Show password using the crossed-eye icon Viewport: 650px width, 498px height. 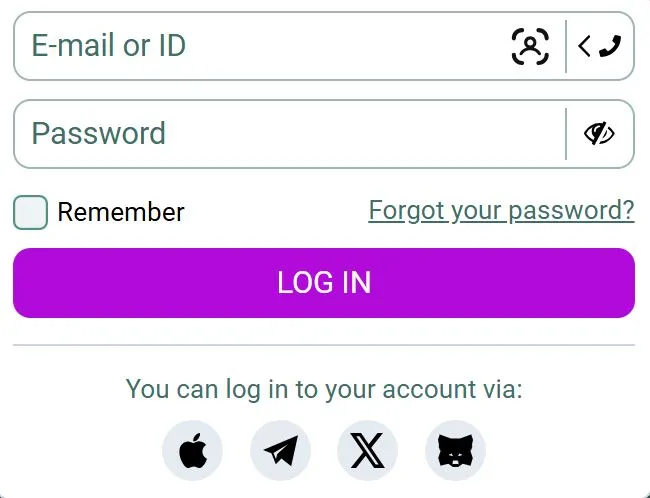(x=599, y=134)
